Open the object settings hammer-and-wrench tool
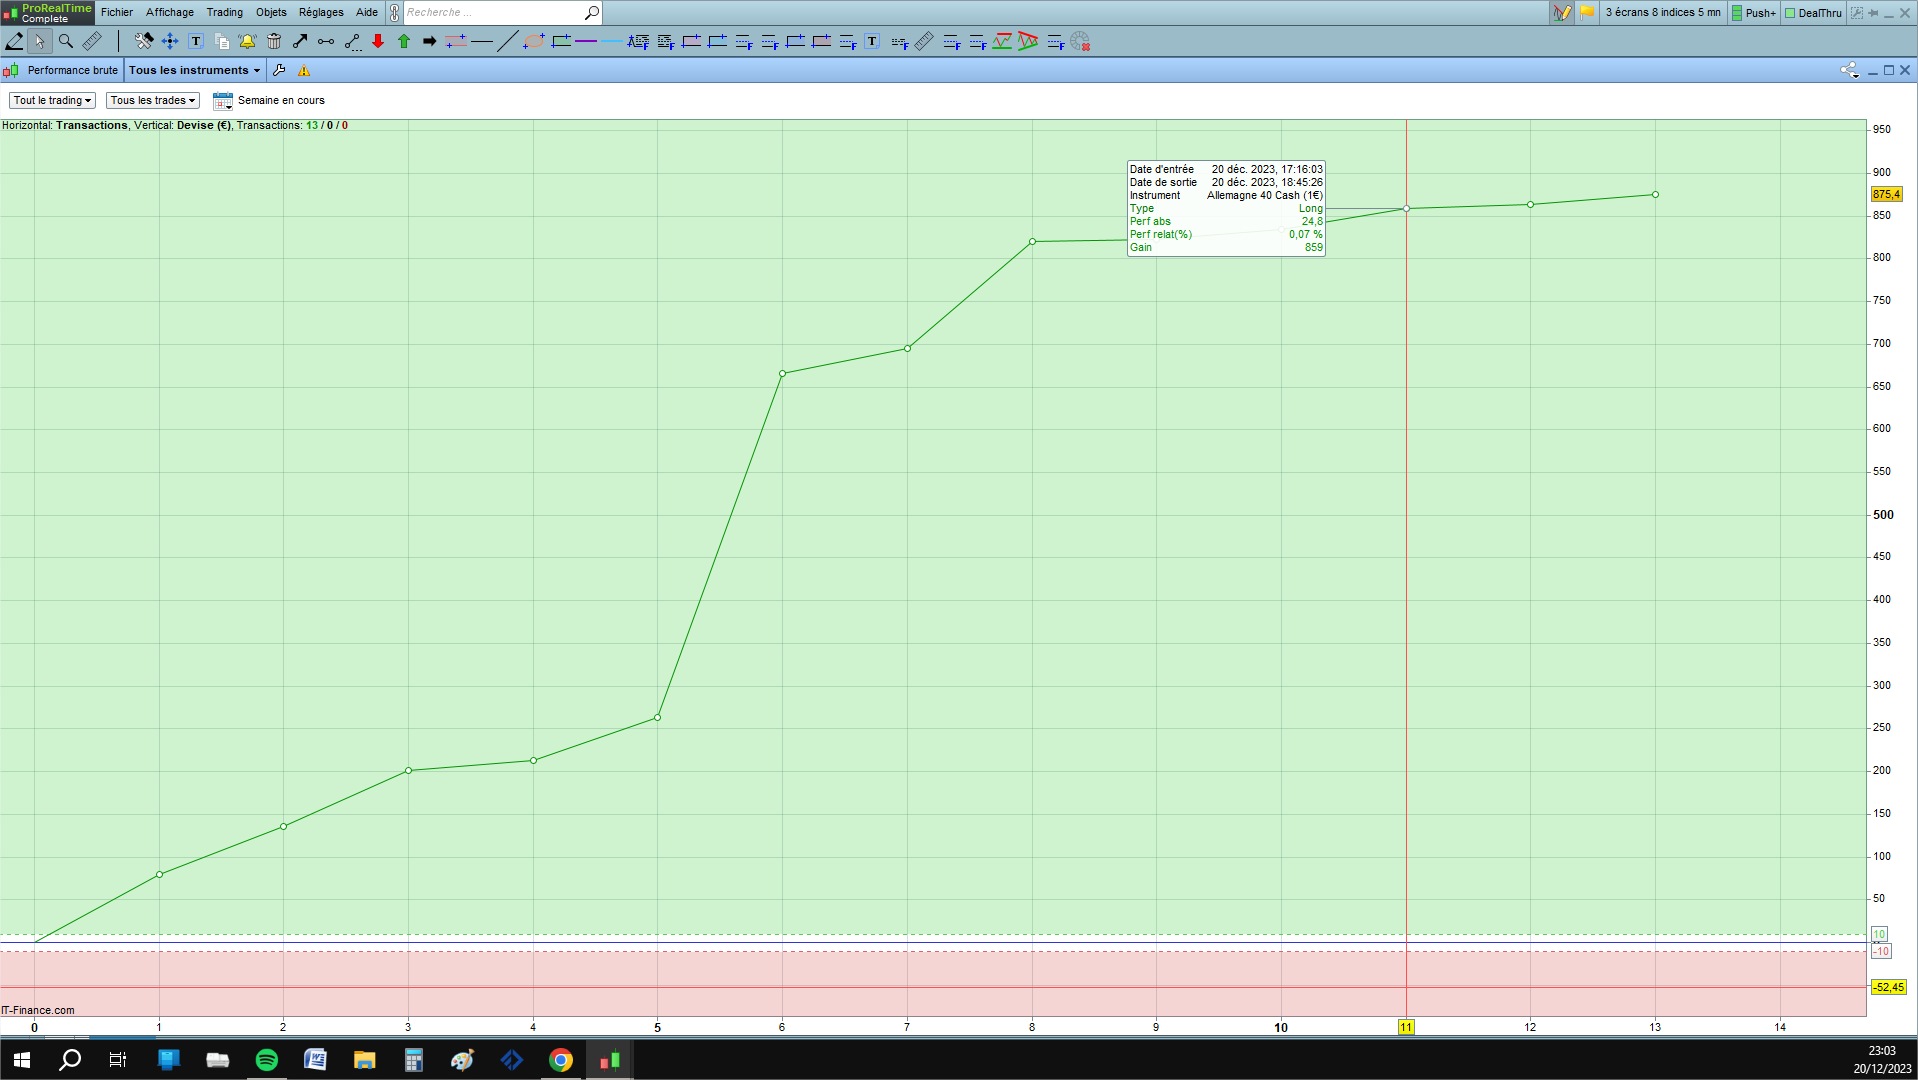This screenshot has width=1918, height=1080. (x=144, y=41)
